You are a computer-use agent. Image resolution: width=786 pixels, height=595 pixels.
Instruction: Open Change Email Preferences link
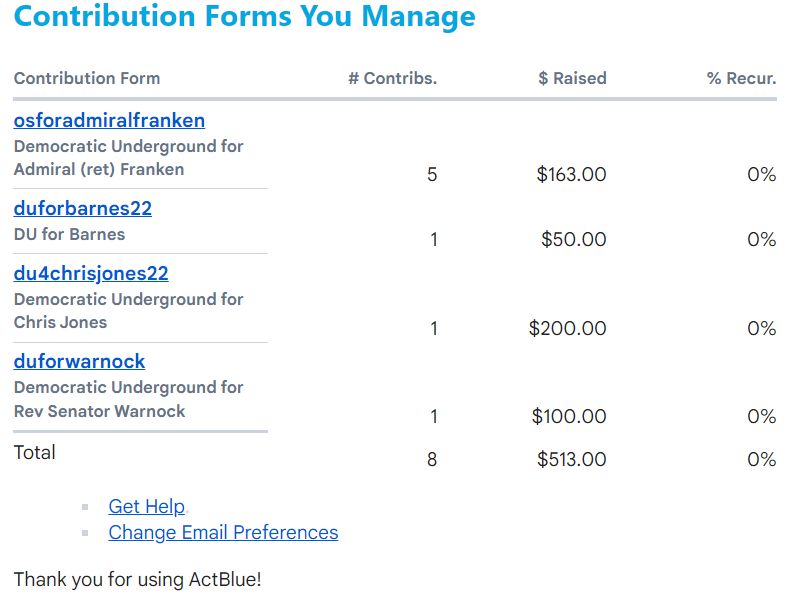[223, 533]
